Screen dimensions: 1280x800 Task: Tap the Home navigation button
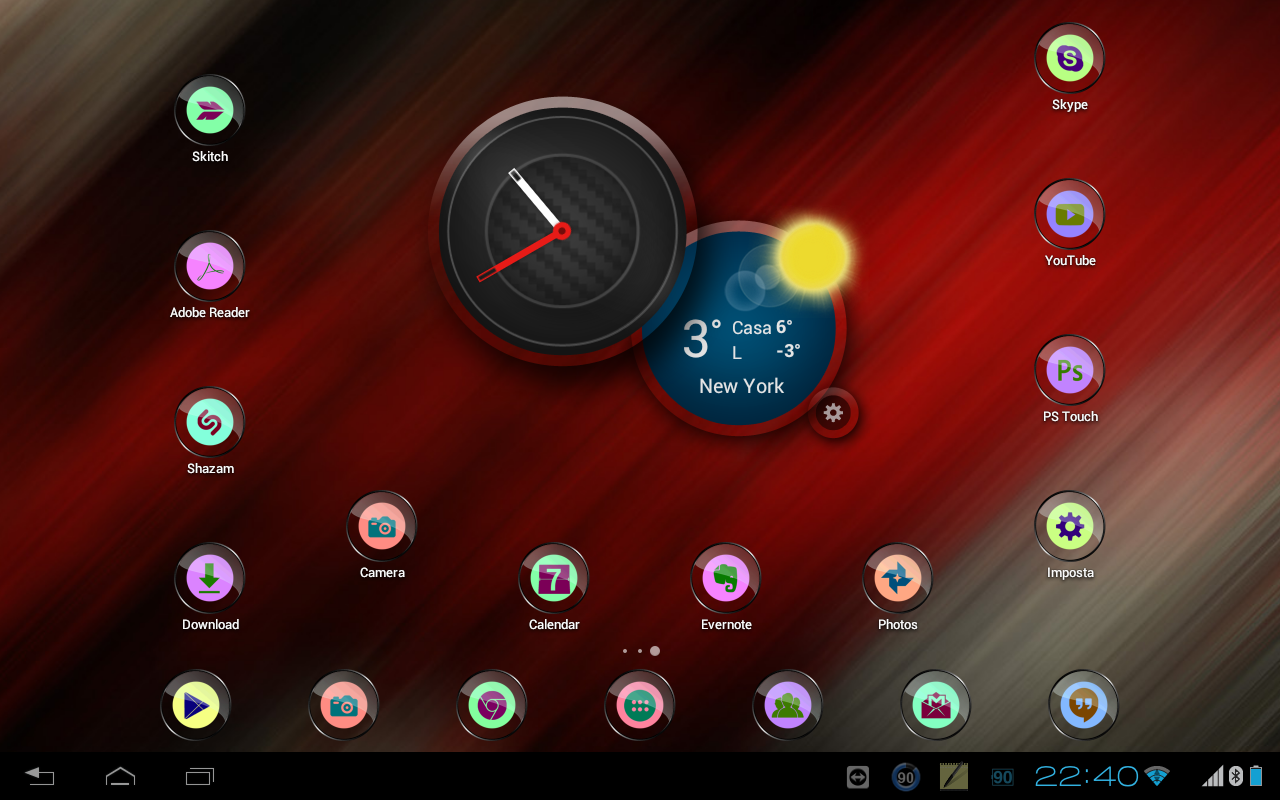(x=120, y=776)
